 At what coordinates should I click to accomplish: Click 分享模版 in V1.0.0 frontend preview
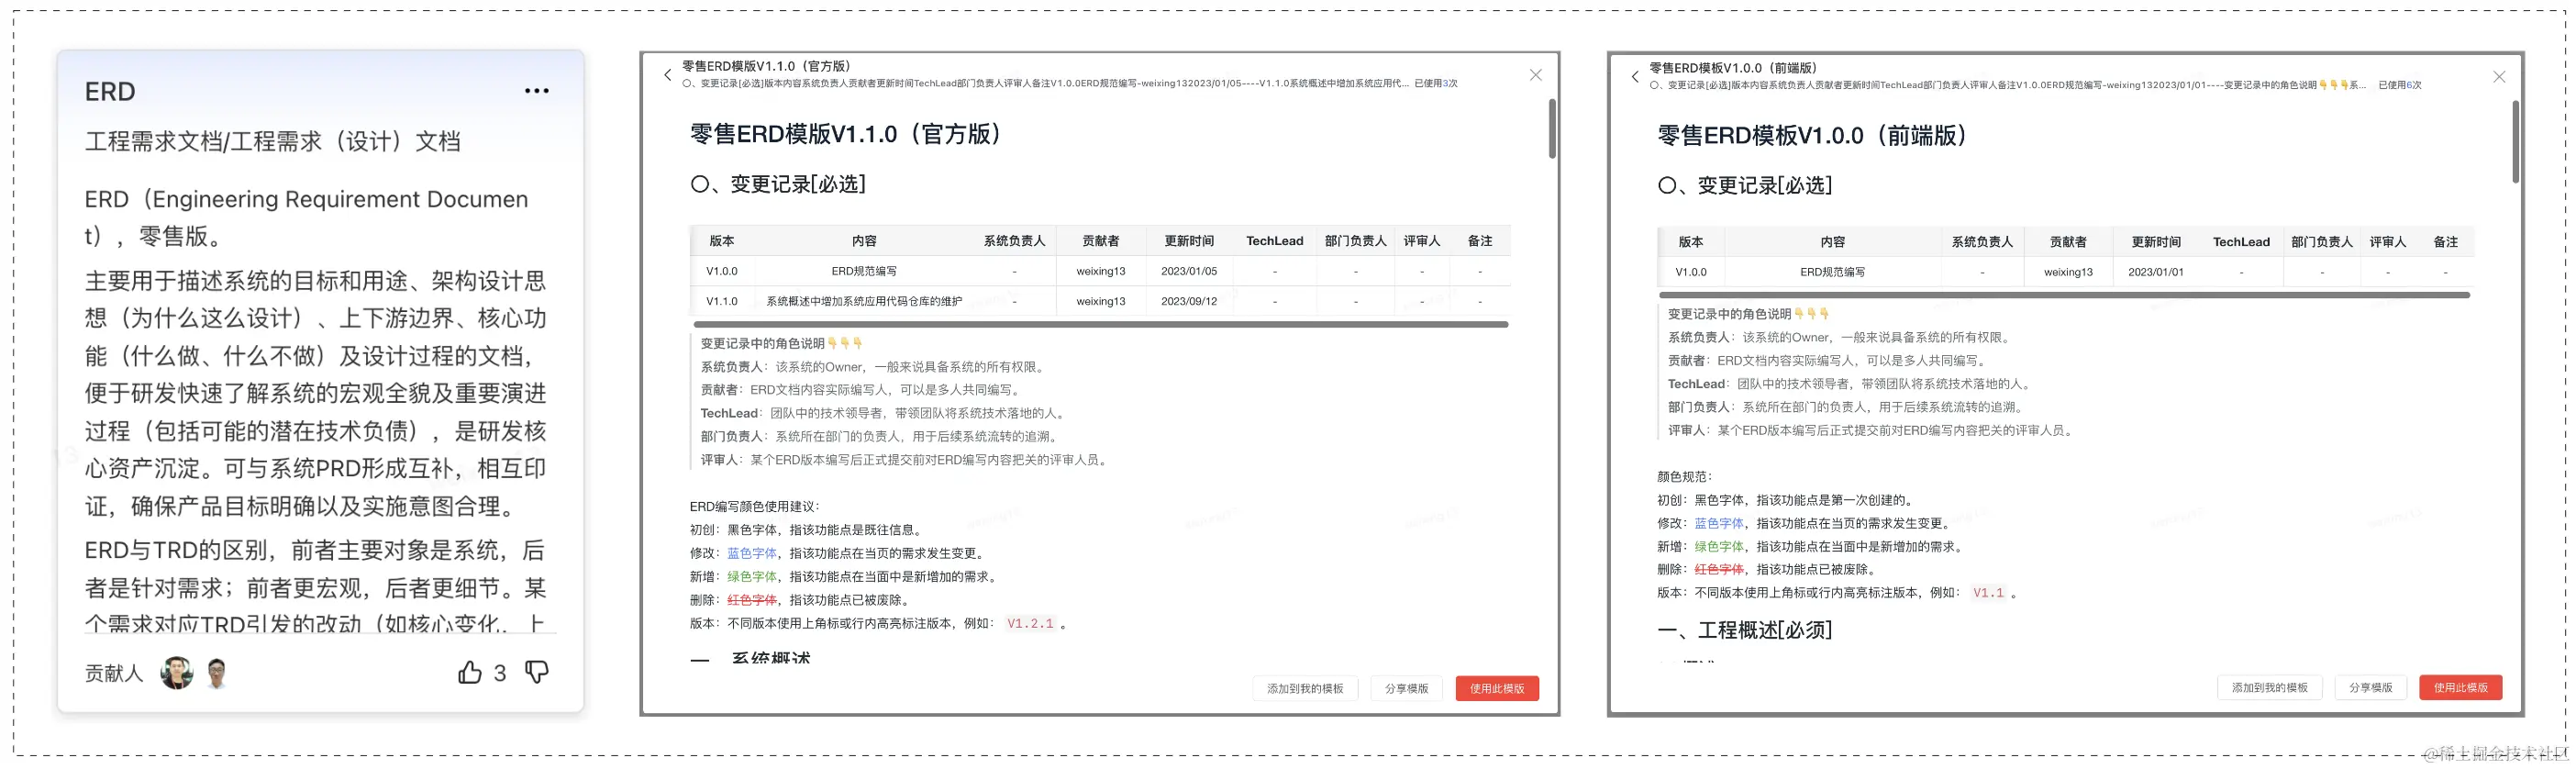(2371, 687)
